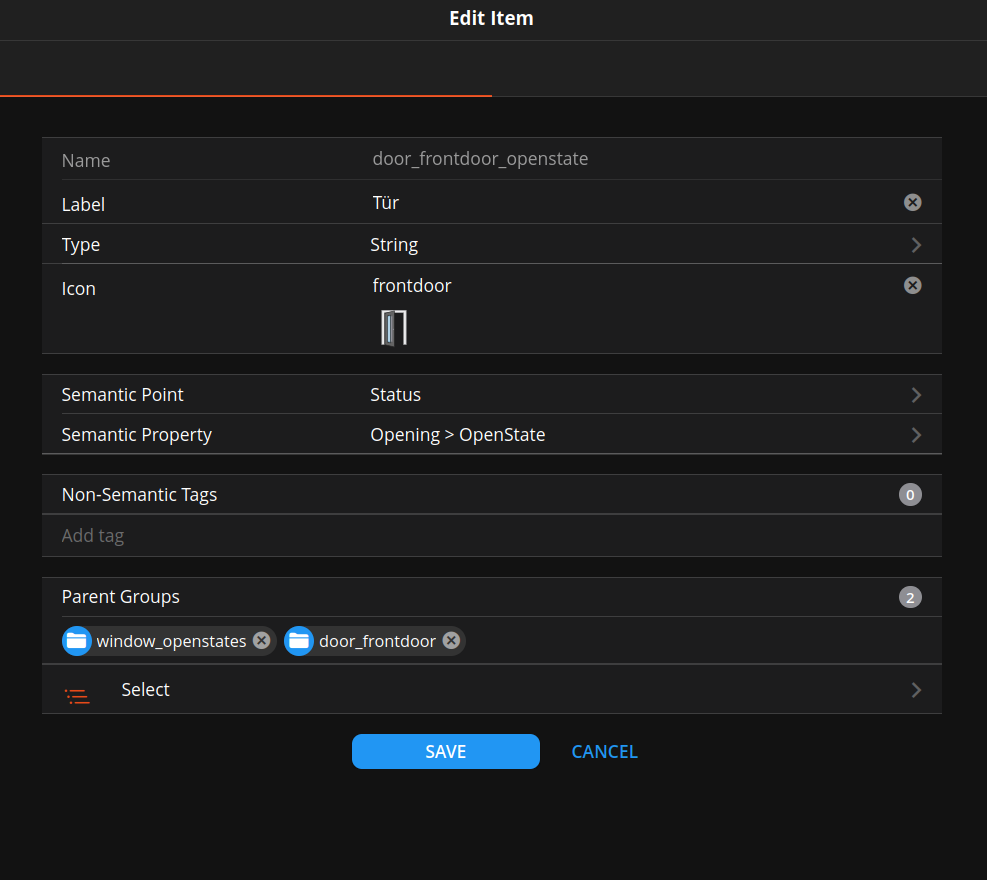The width and height of the screenshot is (987, 880).
Task: Click the red list icon beside Select
Action: click(77, 696)
